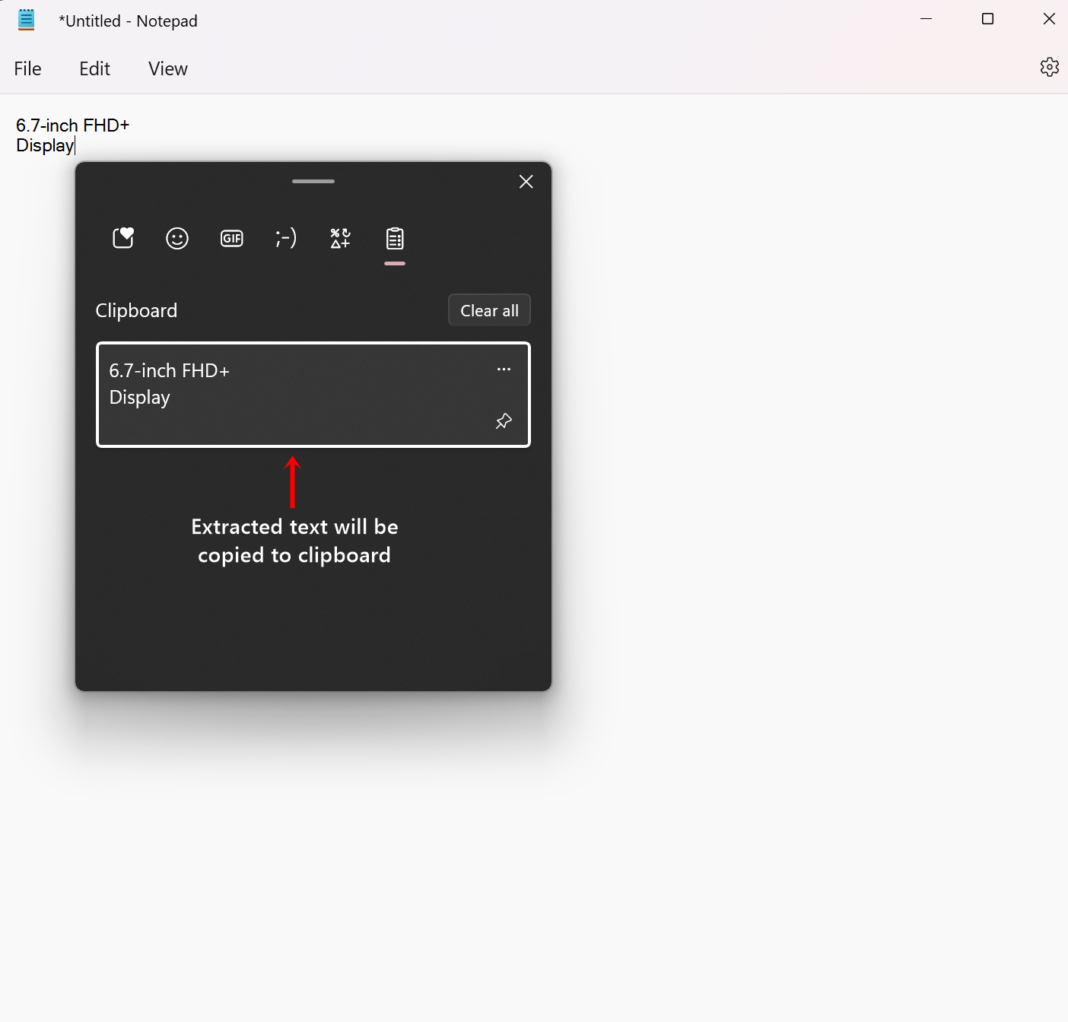Image resolution: width=1068 pixels, height=1022 pixels.
Task: Keep the clipboard entry pinned via thumbtack
Action: pos(504,421)
